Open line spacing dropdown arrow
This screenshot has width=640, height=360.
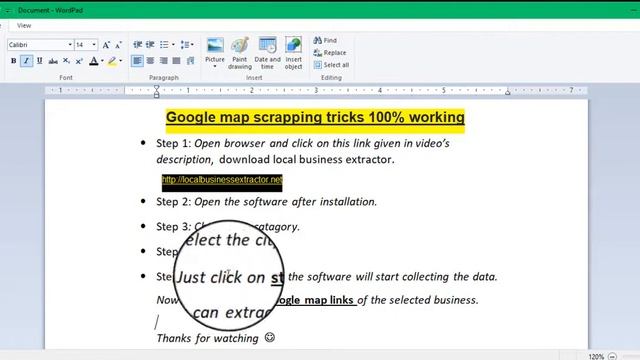[x=193, y=44]
